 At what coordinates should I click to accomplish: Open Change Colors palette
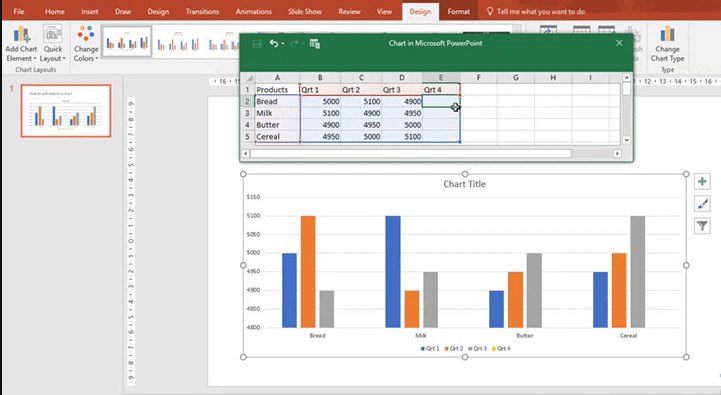coord(86,44)
